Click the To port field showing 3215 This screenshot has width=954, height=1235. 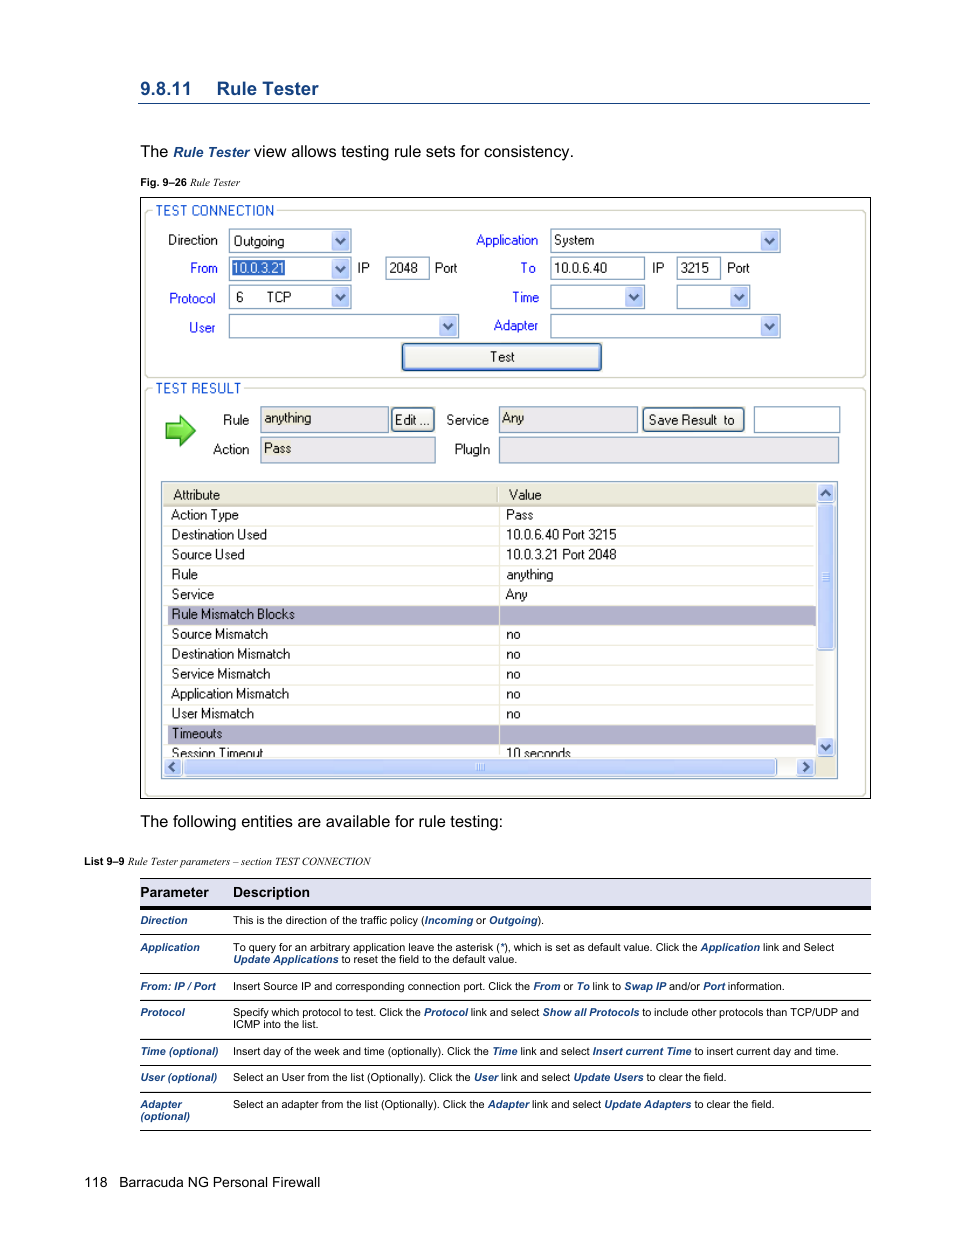698,268
